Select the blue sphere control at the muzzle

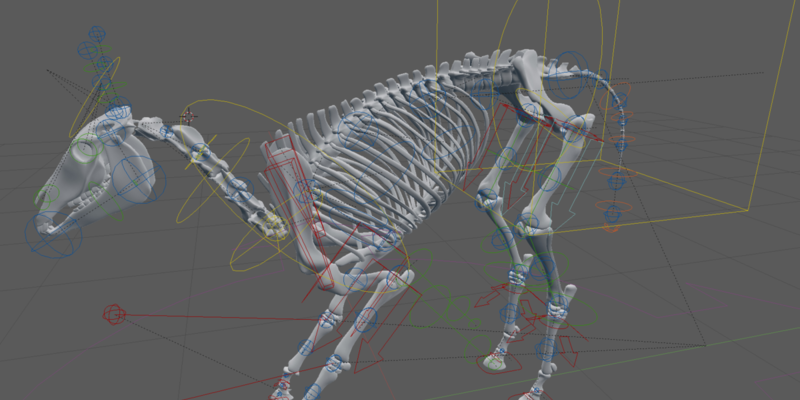tap(54, 235)
